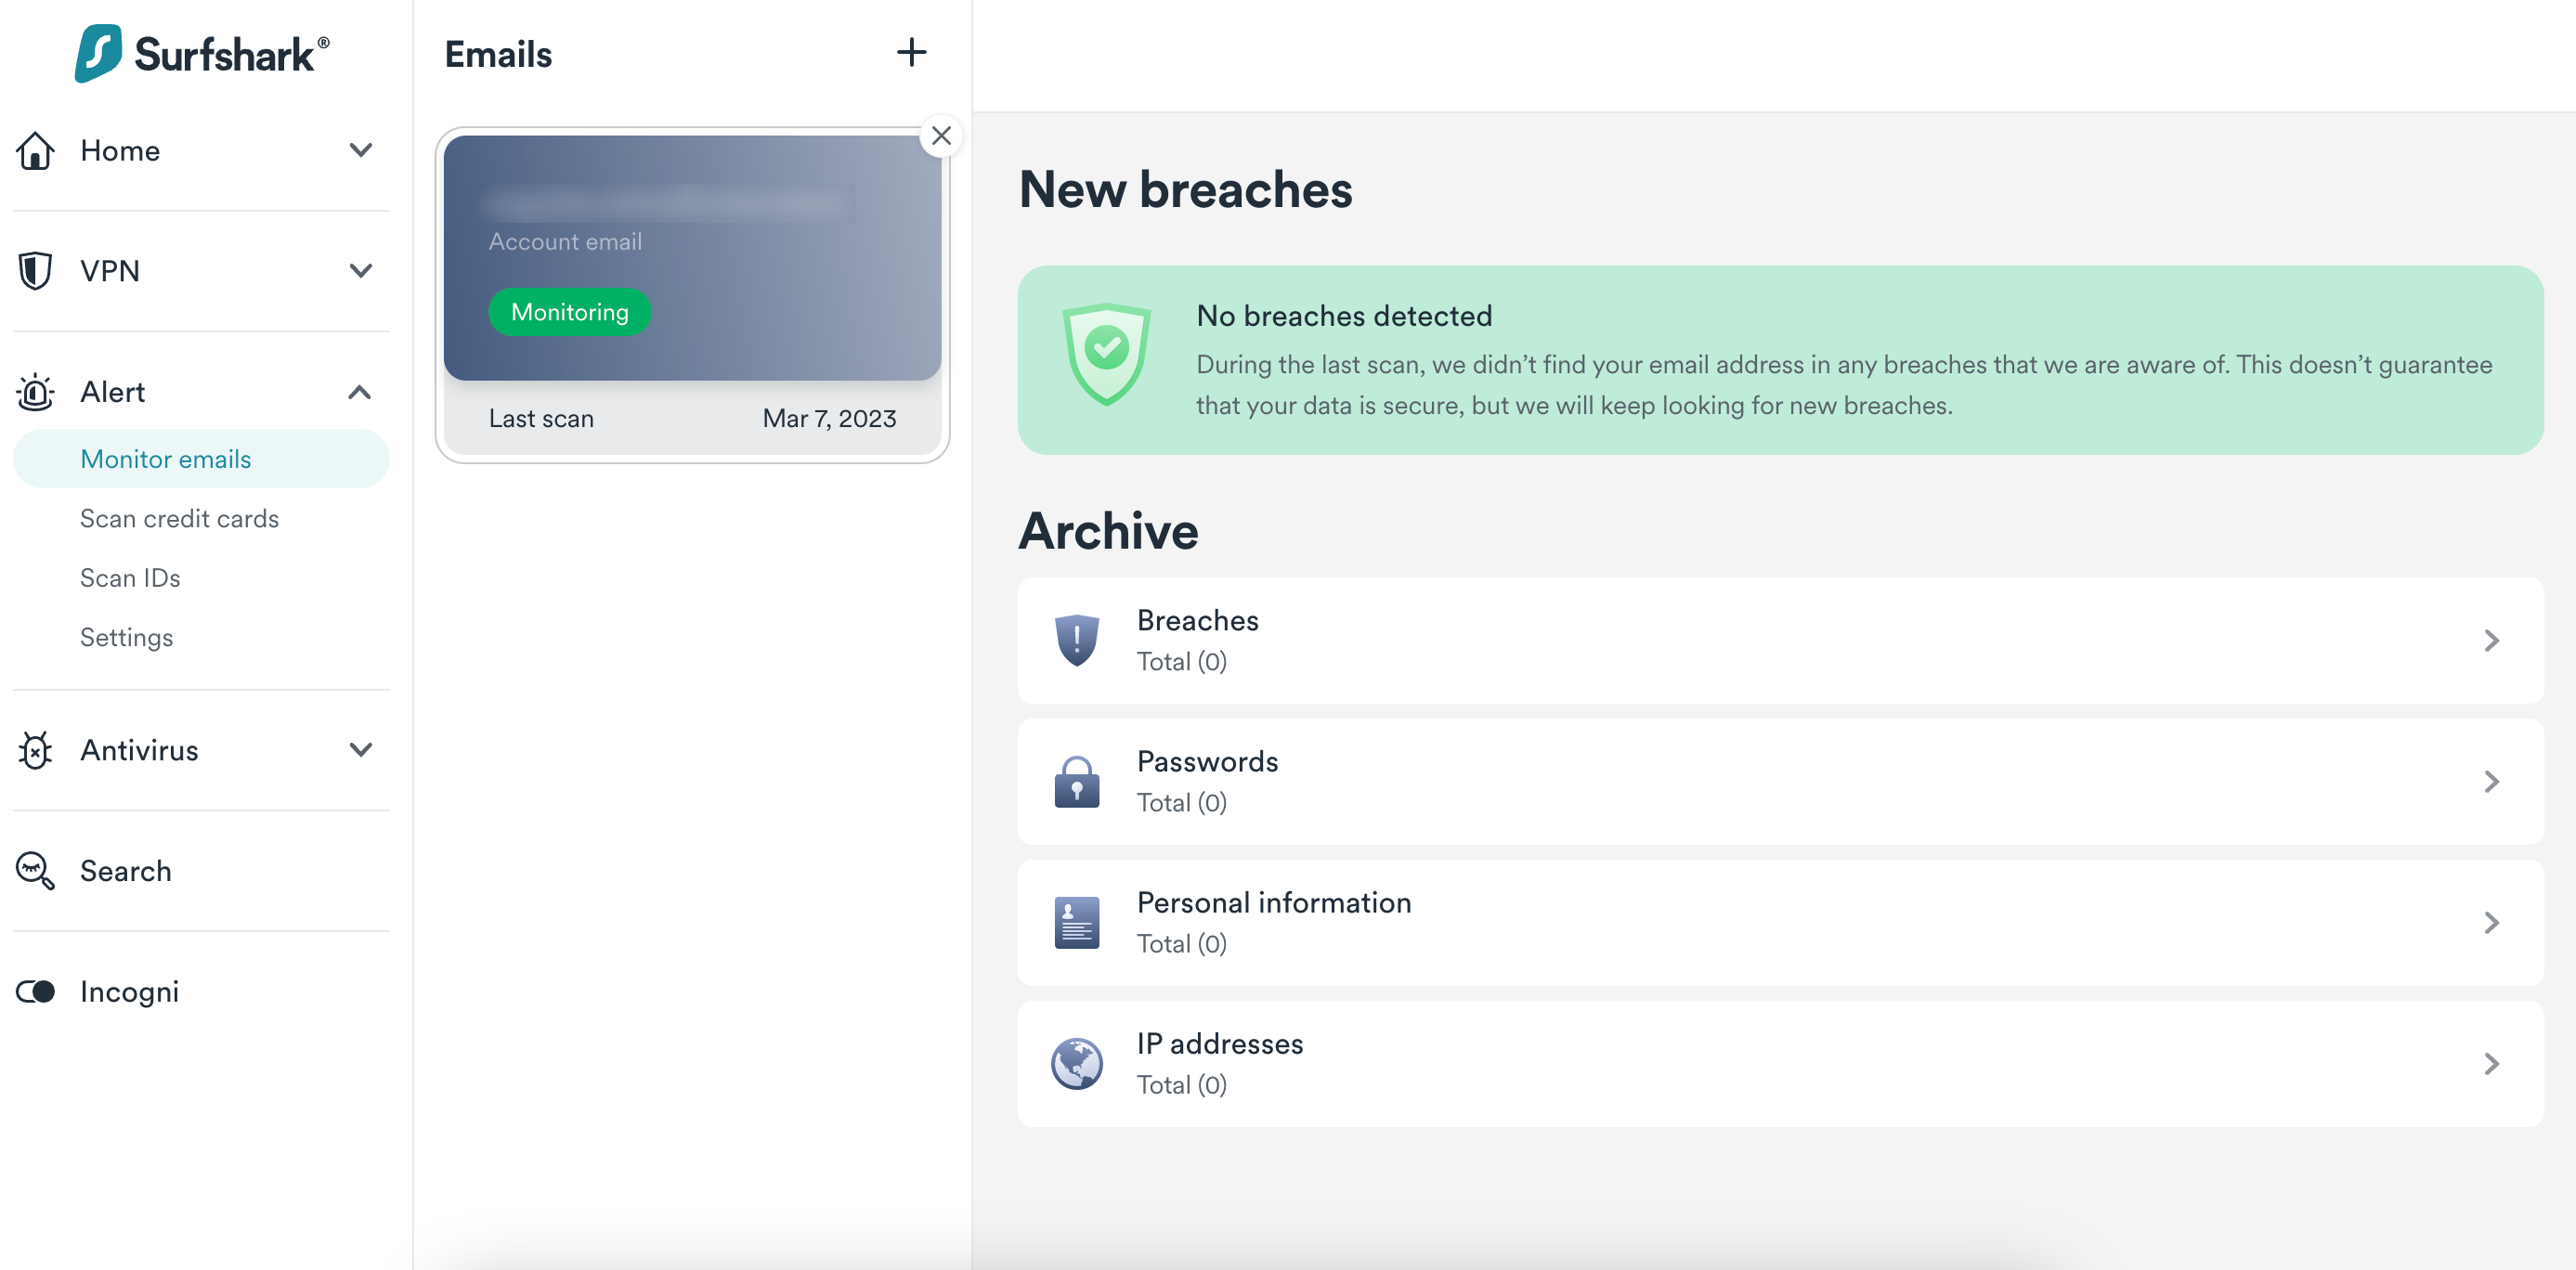Screen dimensions: 2576x1270
Task: Collapse the Alert section chevron
Action: click(360, 392)
